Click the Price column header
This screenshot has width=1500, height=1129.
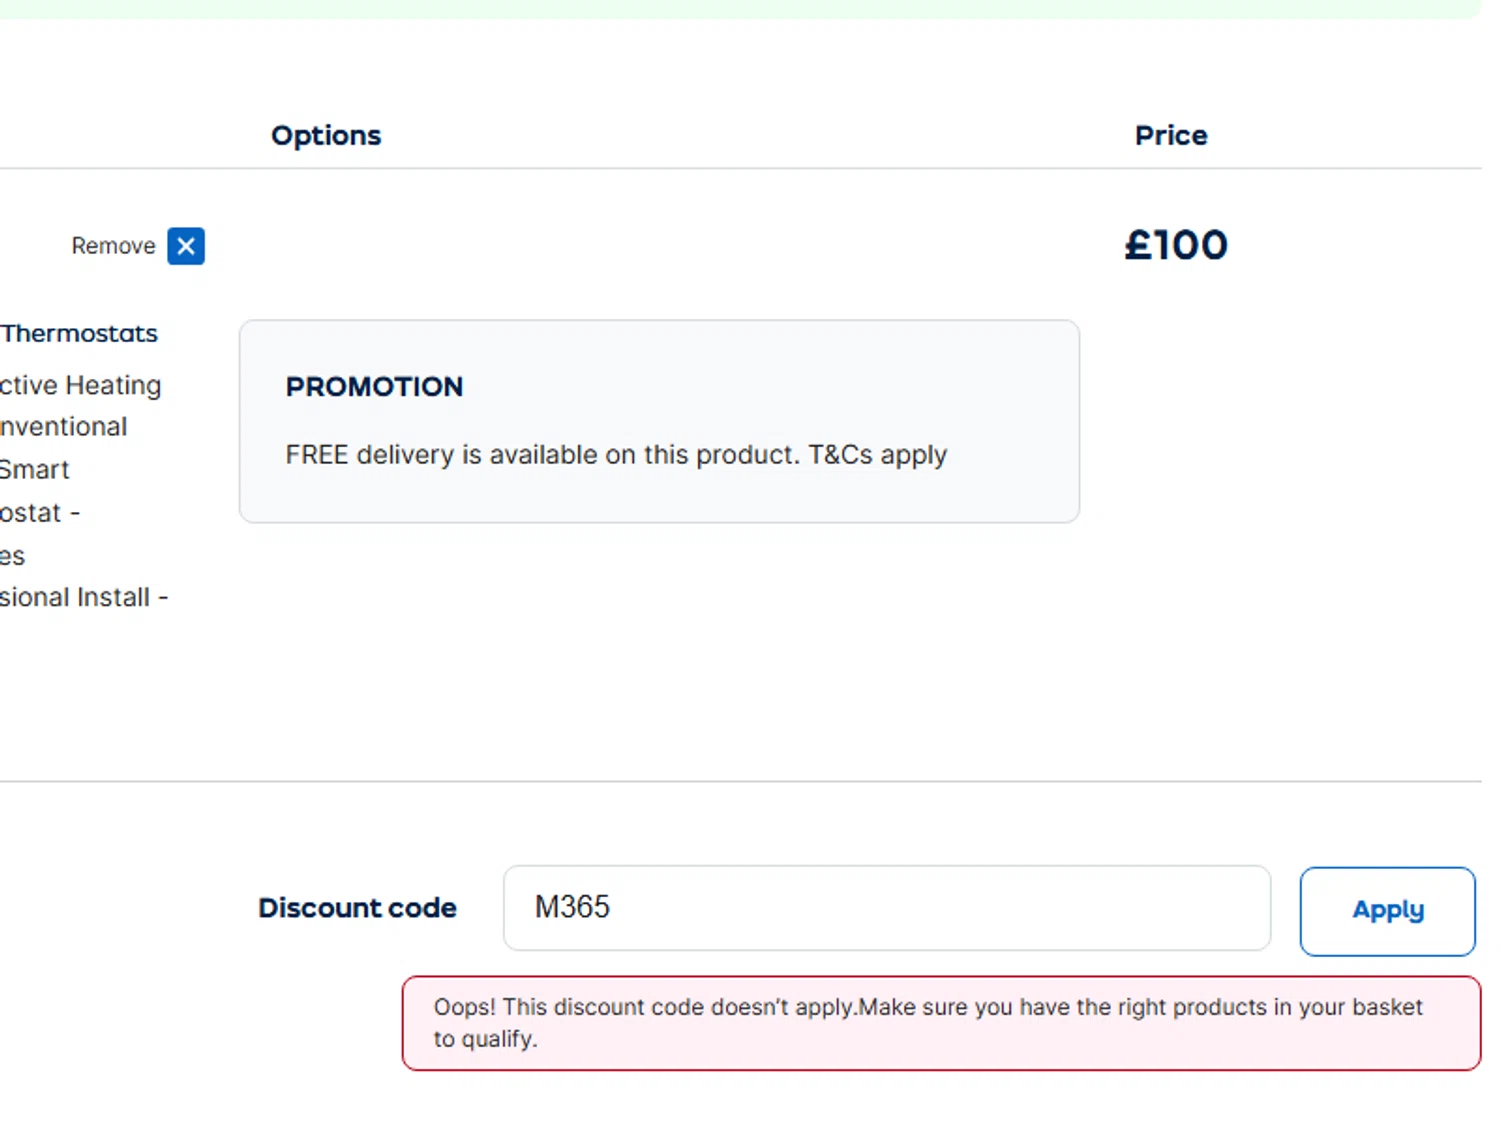1170,135
